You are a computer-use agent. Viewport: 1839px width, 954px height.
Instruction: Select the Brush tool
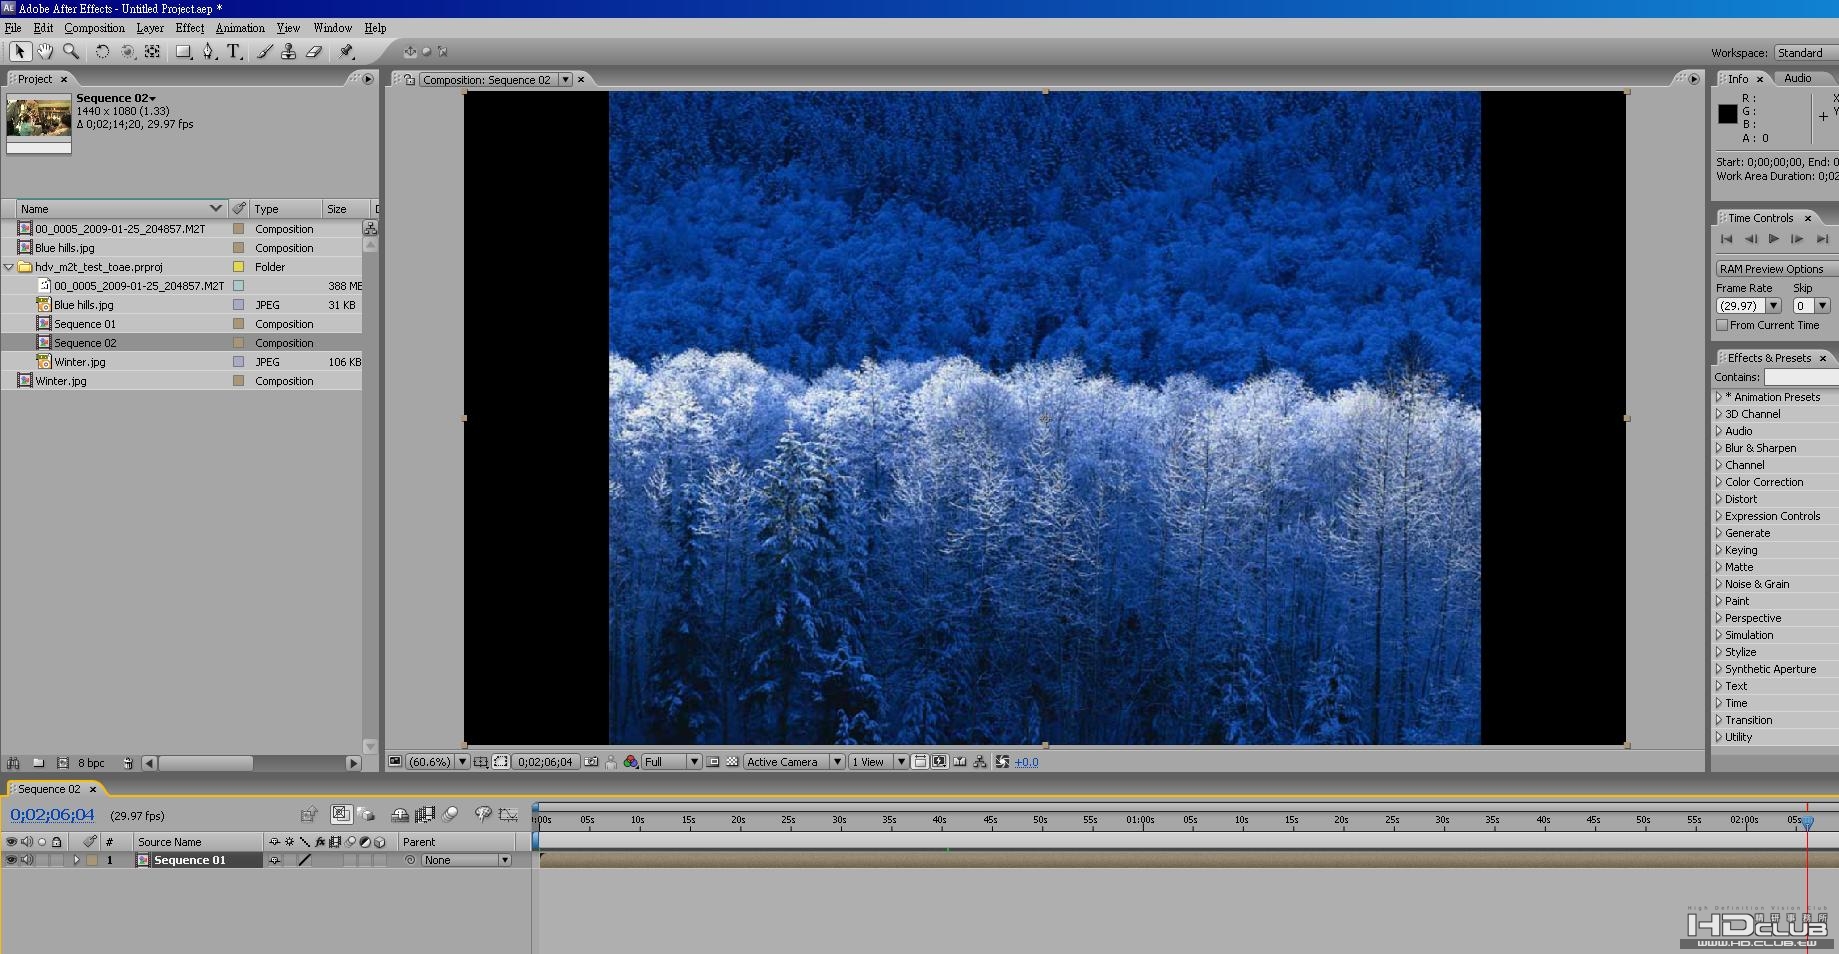coord(265,52)
